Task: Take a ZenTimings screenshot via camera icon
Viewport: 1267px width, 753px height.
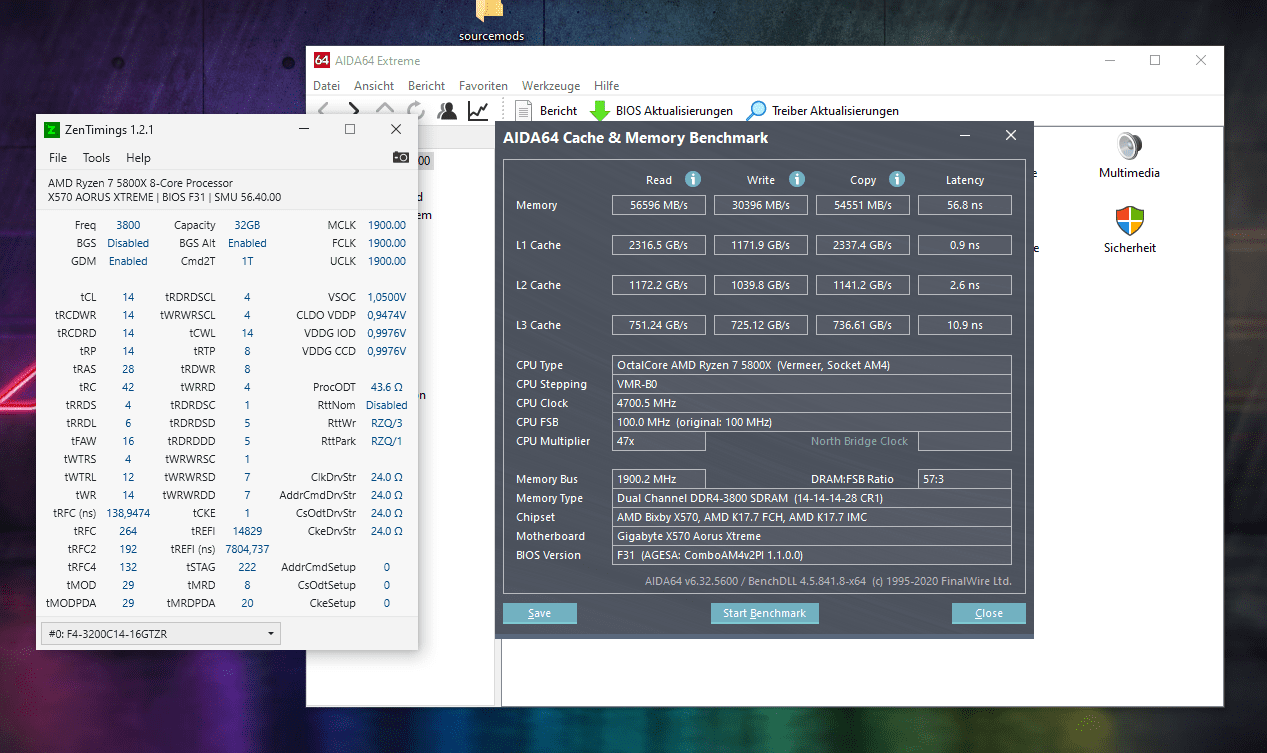Action: [x=400, y=157]
